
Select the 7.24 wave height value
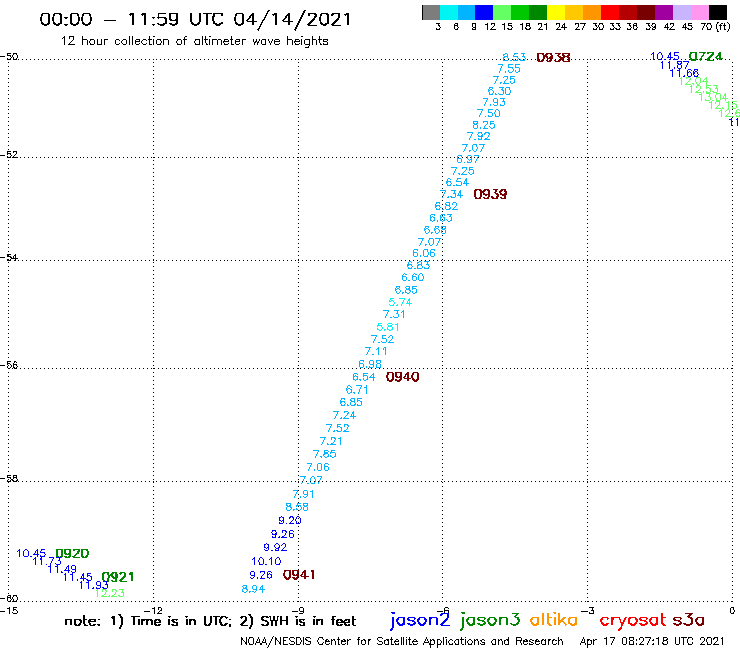pos(344,415)
